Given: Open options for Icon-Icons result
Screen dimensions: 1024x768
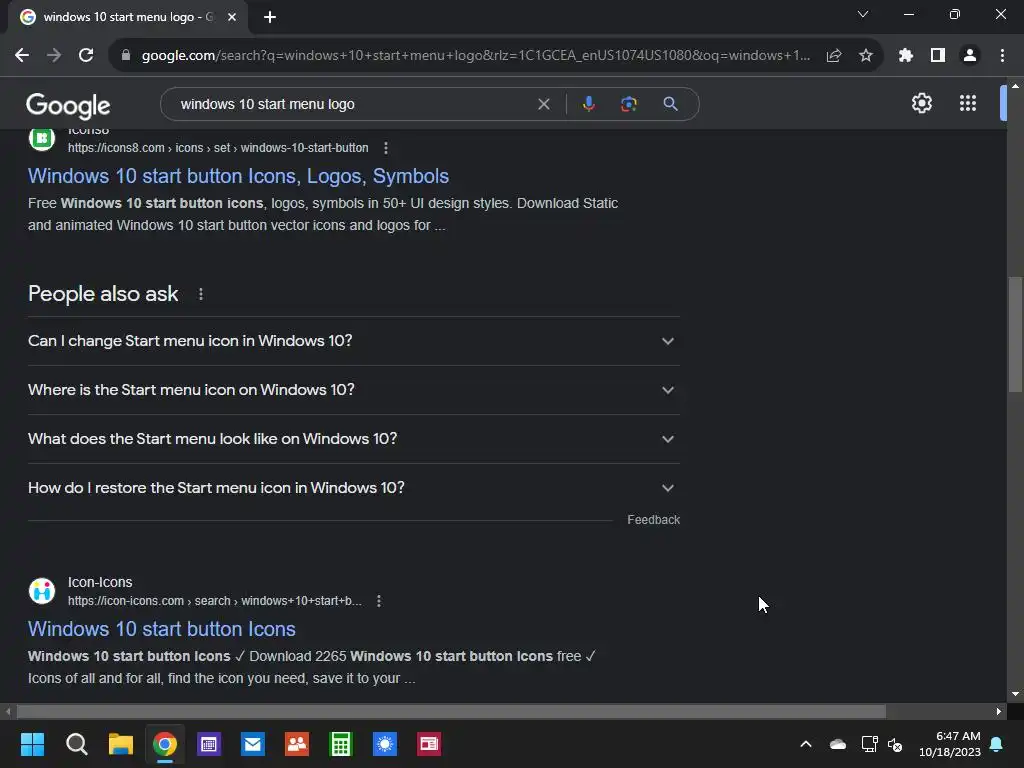Looking at the screenshot, I should tap(379, 601).
